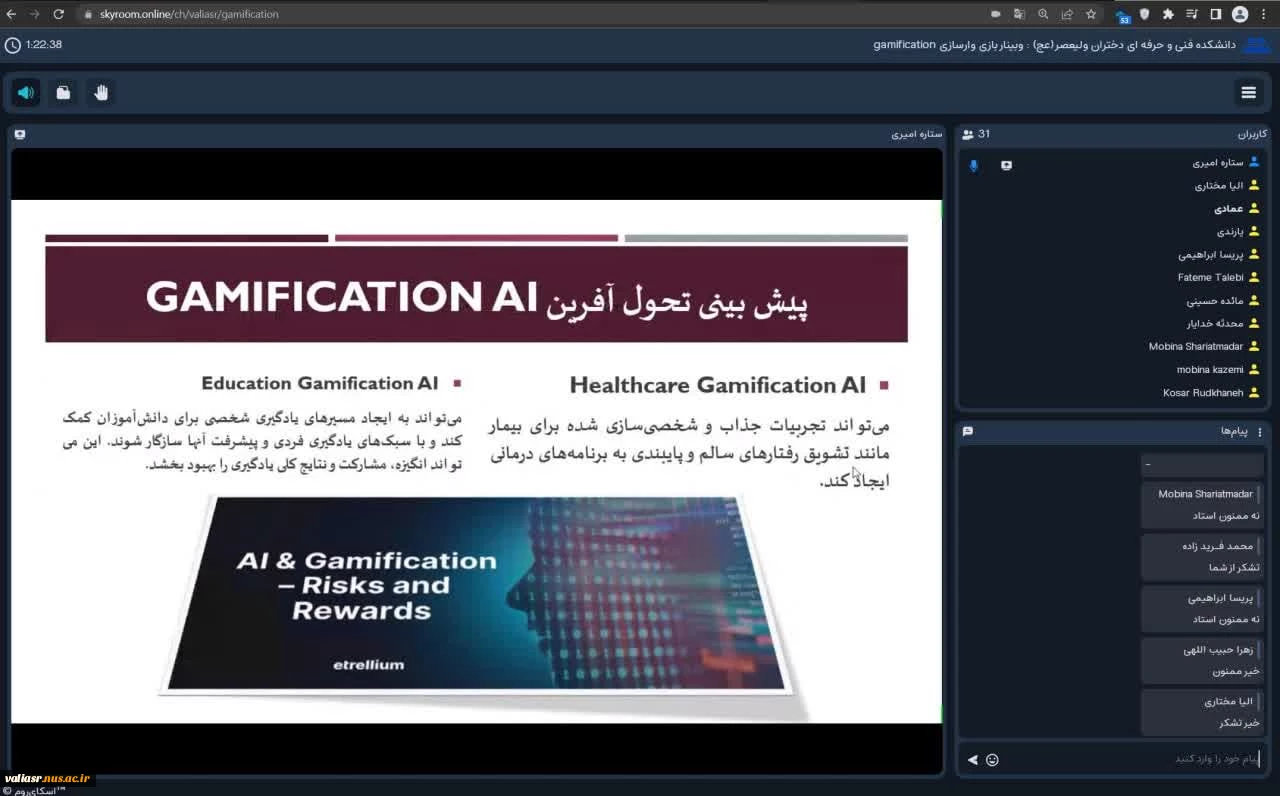Open the extensions puzzle icon
The image size is (1280, 796).
coord(1168,14)
